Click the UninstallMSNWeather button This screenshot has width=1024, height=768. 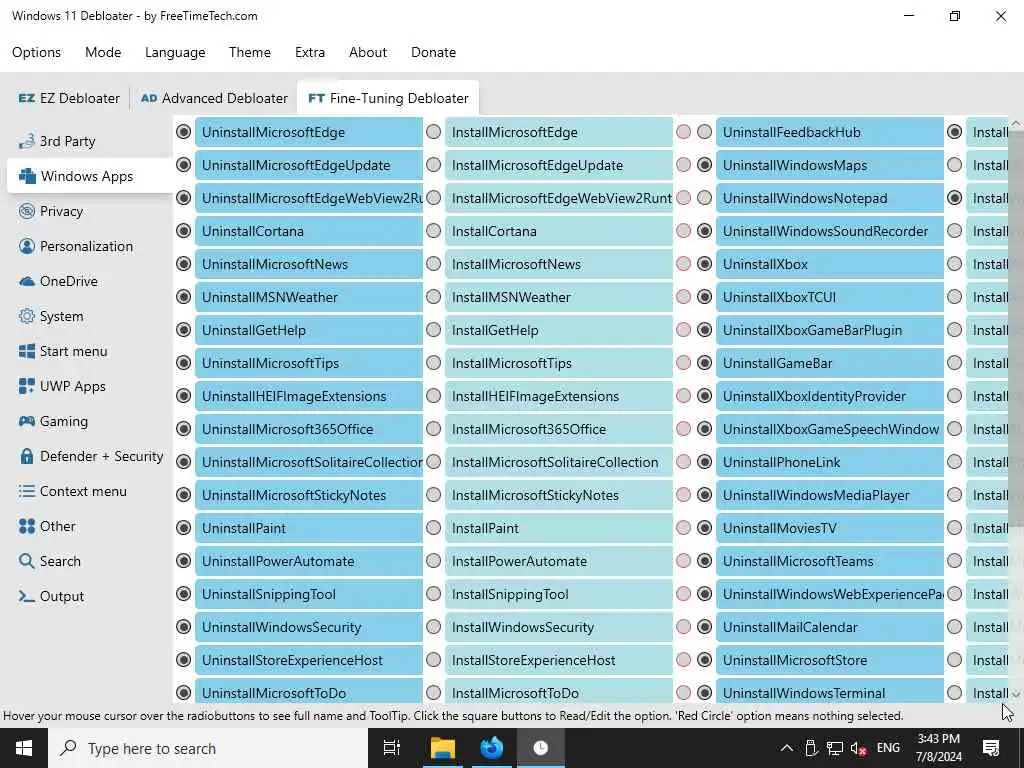[x=309, y=297]
